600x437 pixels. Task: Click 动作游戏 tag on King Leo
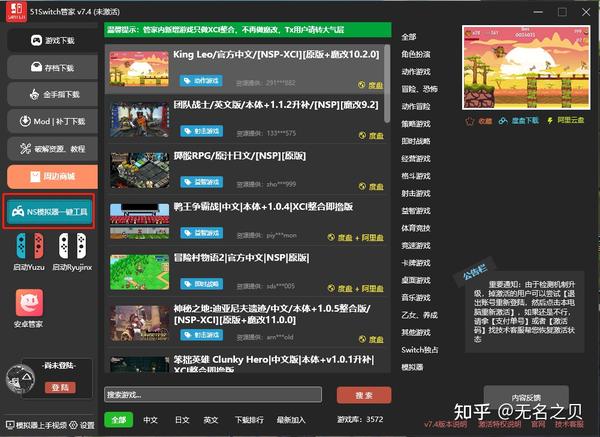click(201, 81)
